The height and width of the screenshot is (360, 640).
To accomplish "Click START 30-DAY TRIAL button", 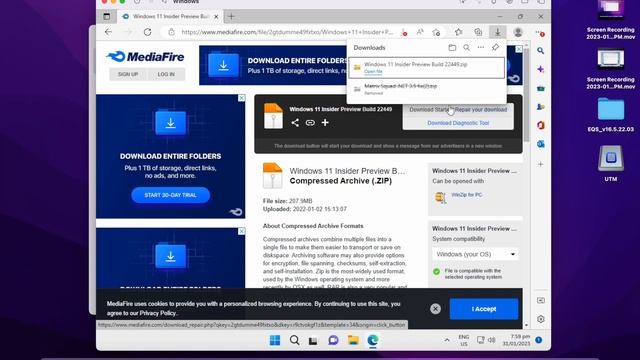I will click(171, 195).
